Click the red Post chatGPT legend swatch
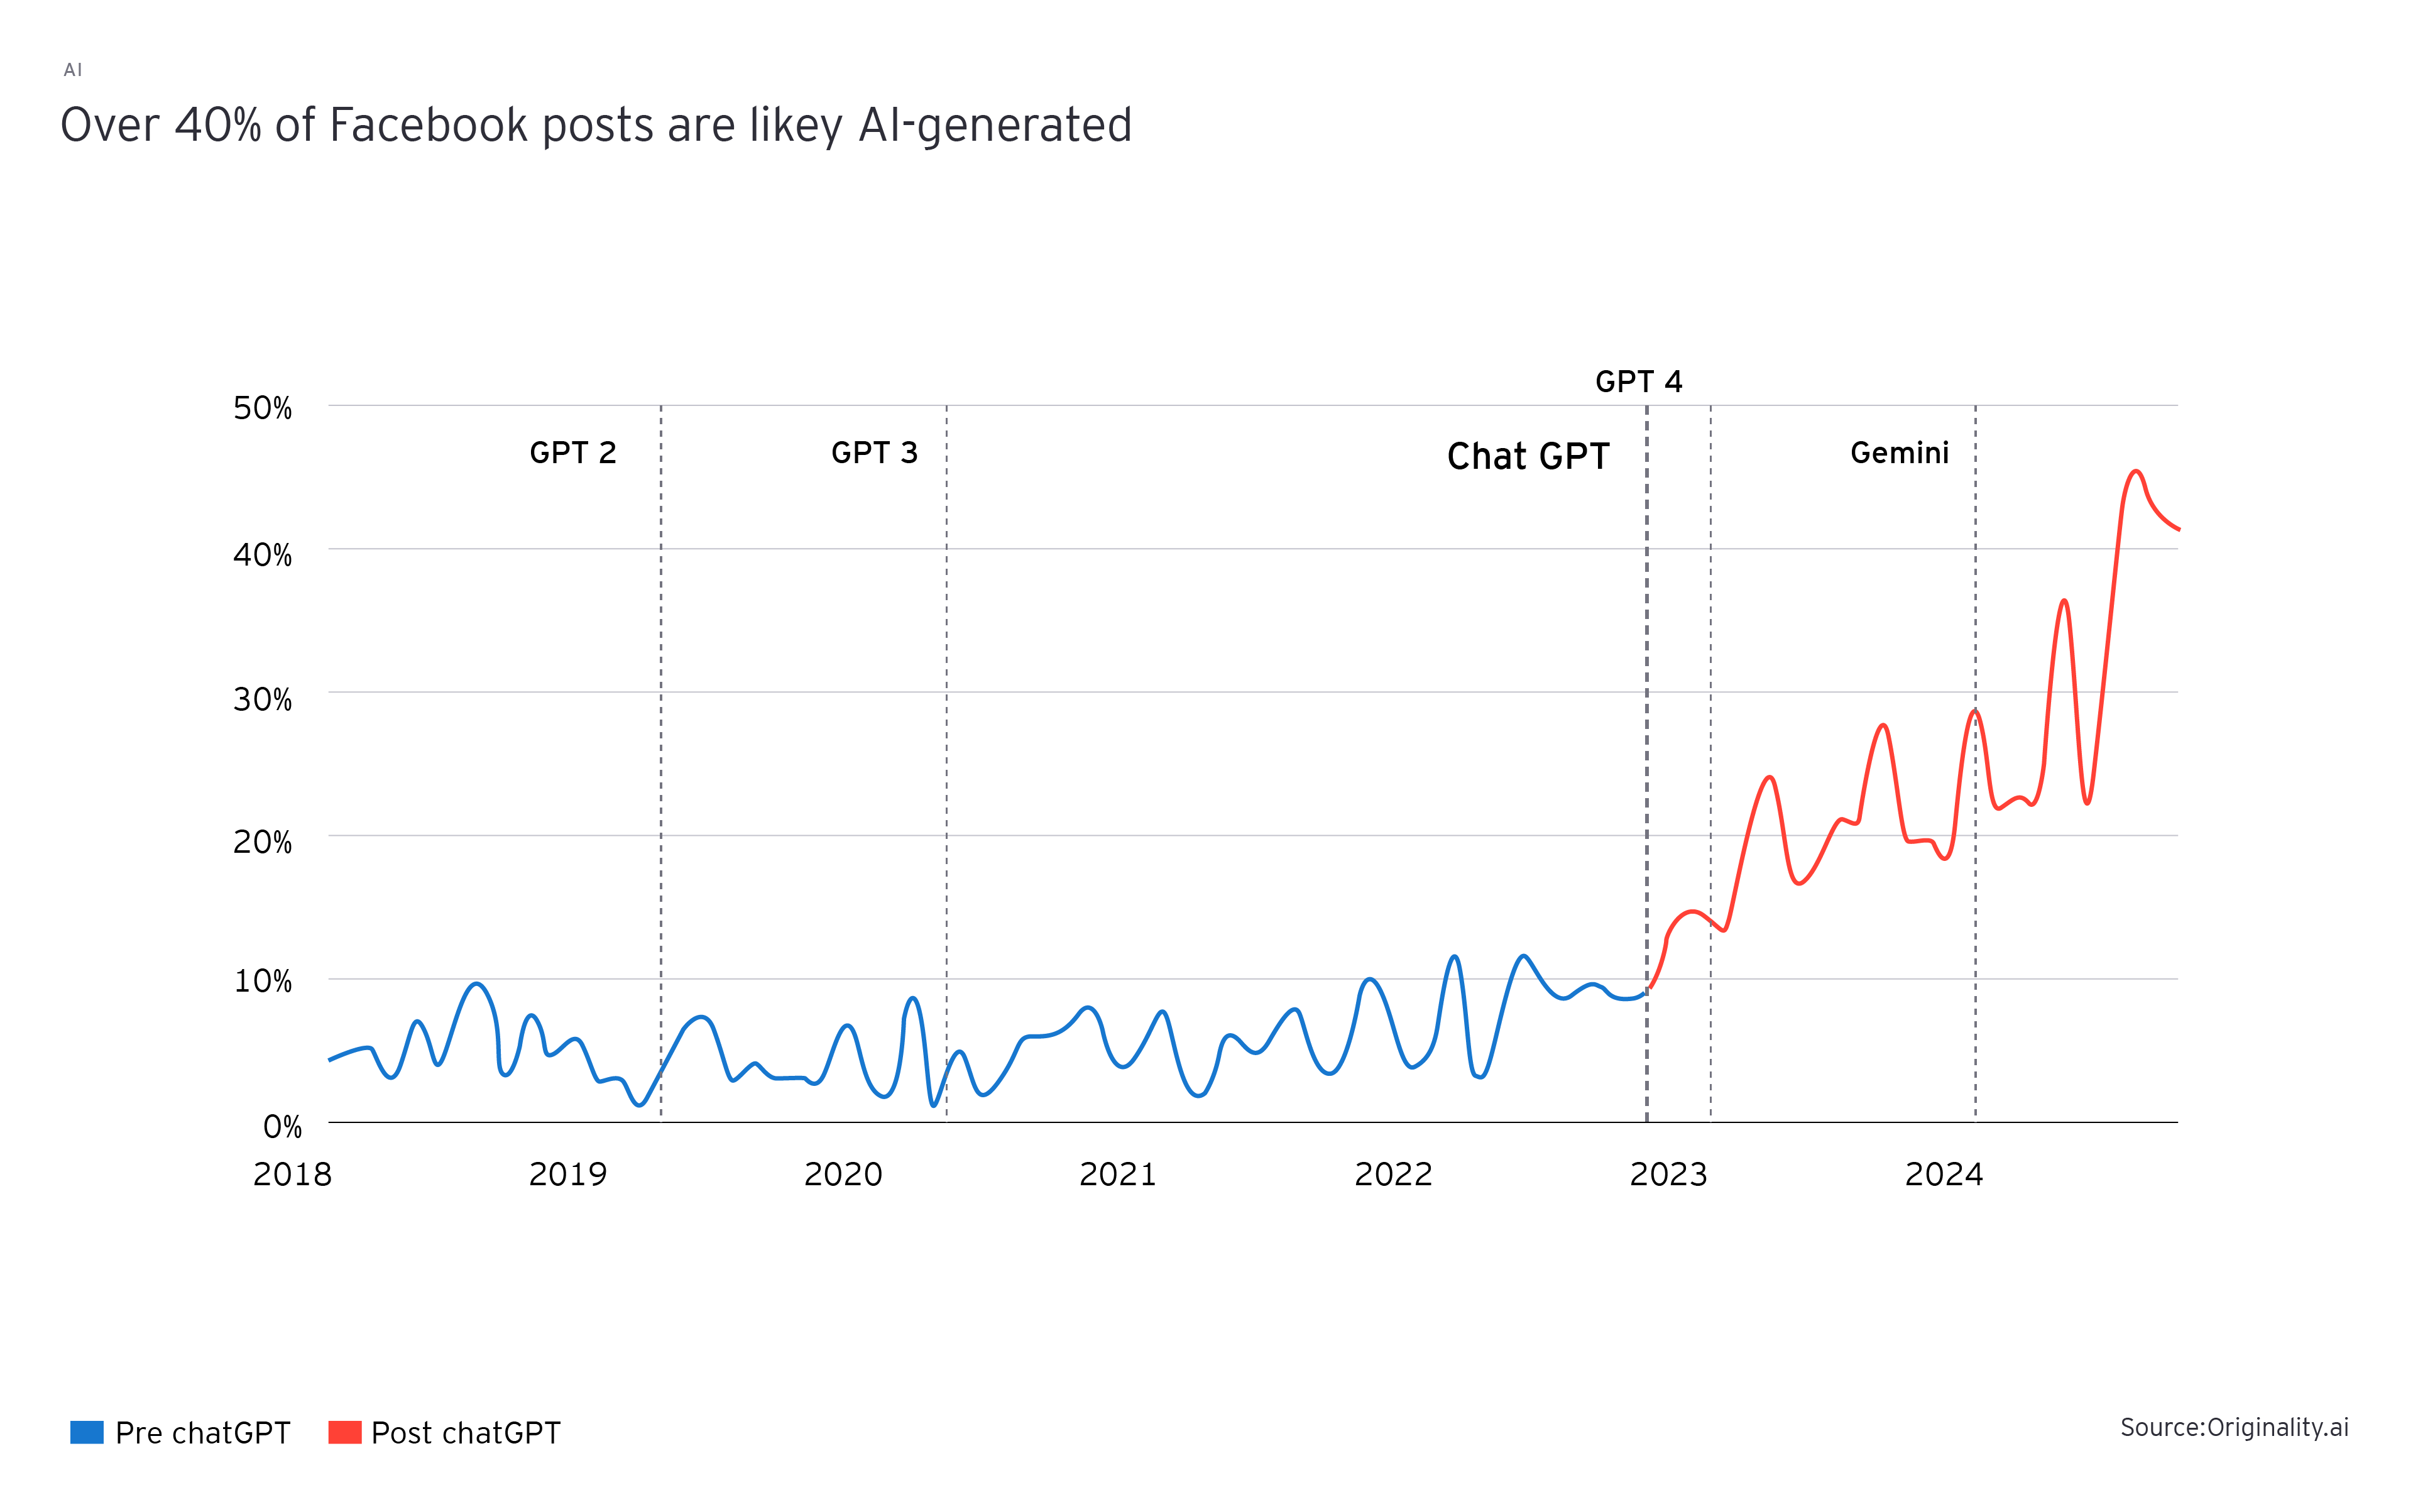The image size is (2413, 1512). pyautogui.click(x=345, y=1432)
